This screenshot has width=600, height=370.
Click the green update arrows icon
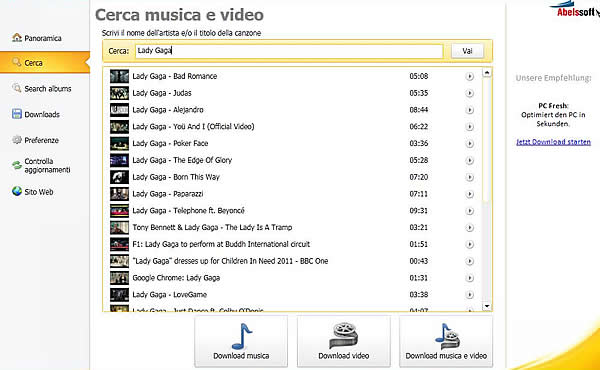17,165
